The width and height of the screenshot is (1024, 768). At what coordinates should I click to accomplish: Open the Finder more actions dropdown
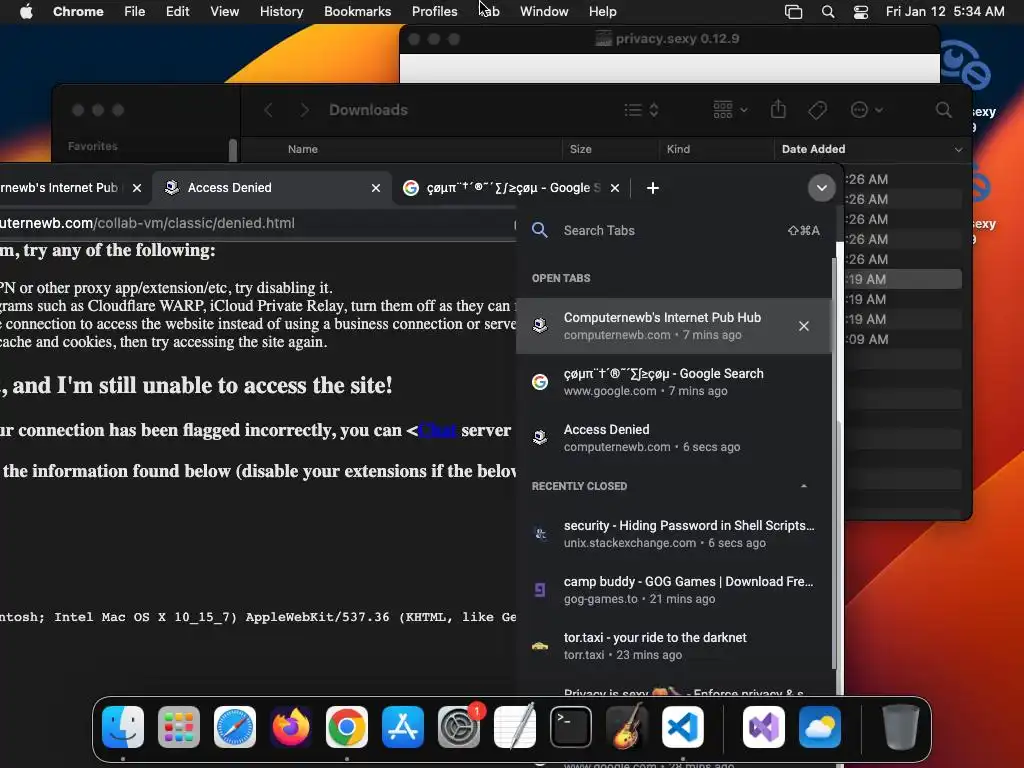[867, 110]
